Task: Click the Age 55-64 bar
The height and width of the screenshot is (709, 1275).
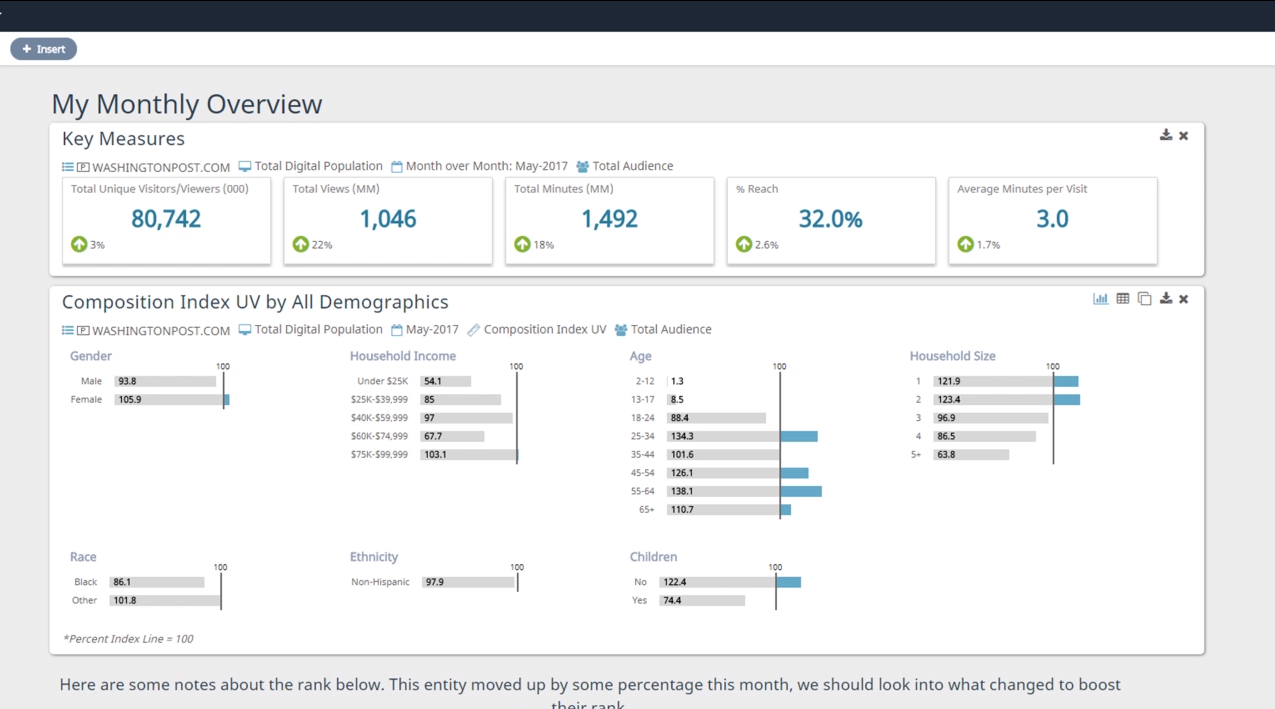Action: [745, 491]
